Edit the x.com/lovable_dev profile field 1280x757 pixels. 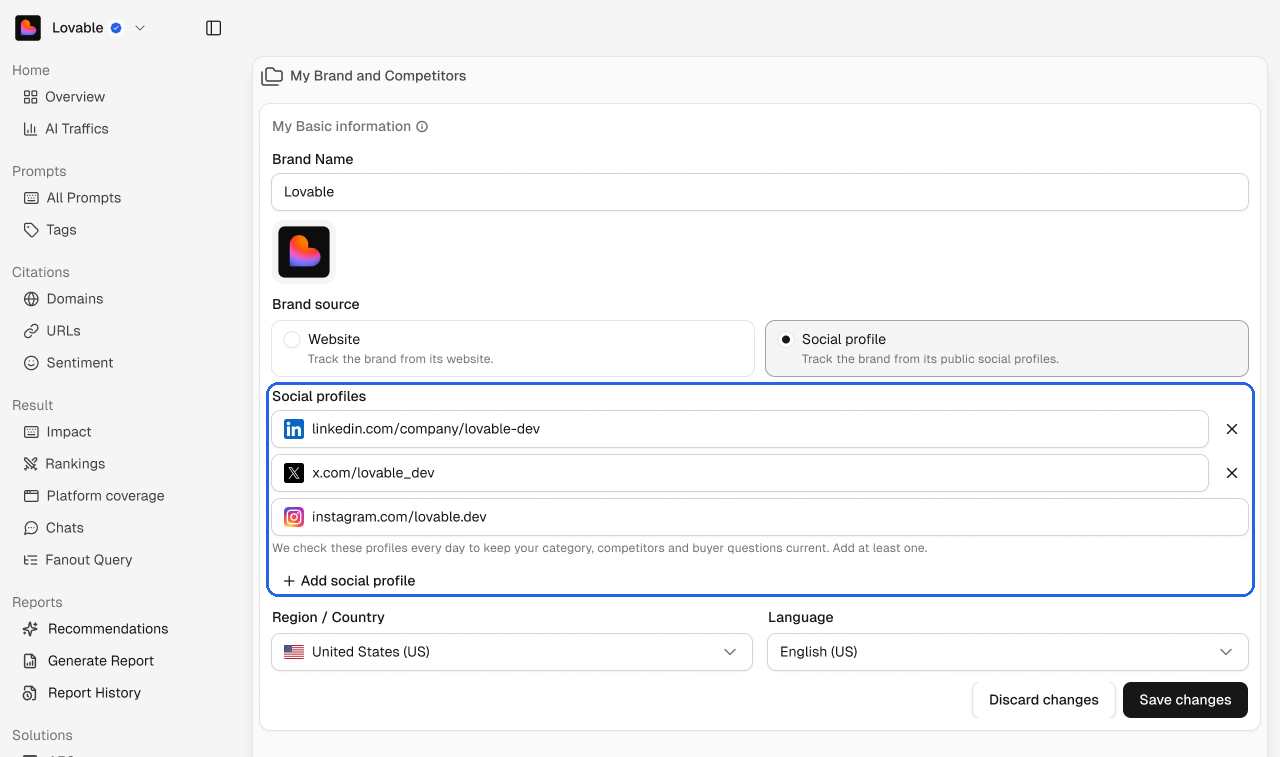pos(740,473)
